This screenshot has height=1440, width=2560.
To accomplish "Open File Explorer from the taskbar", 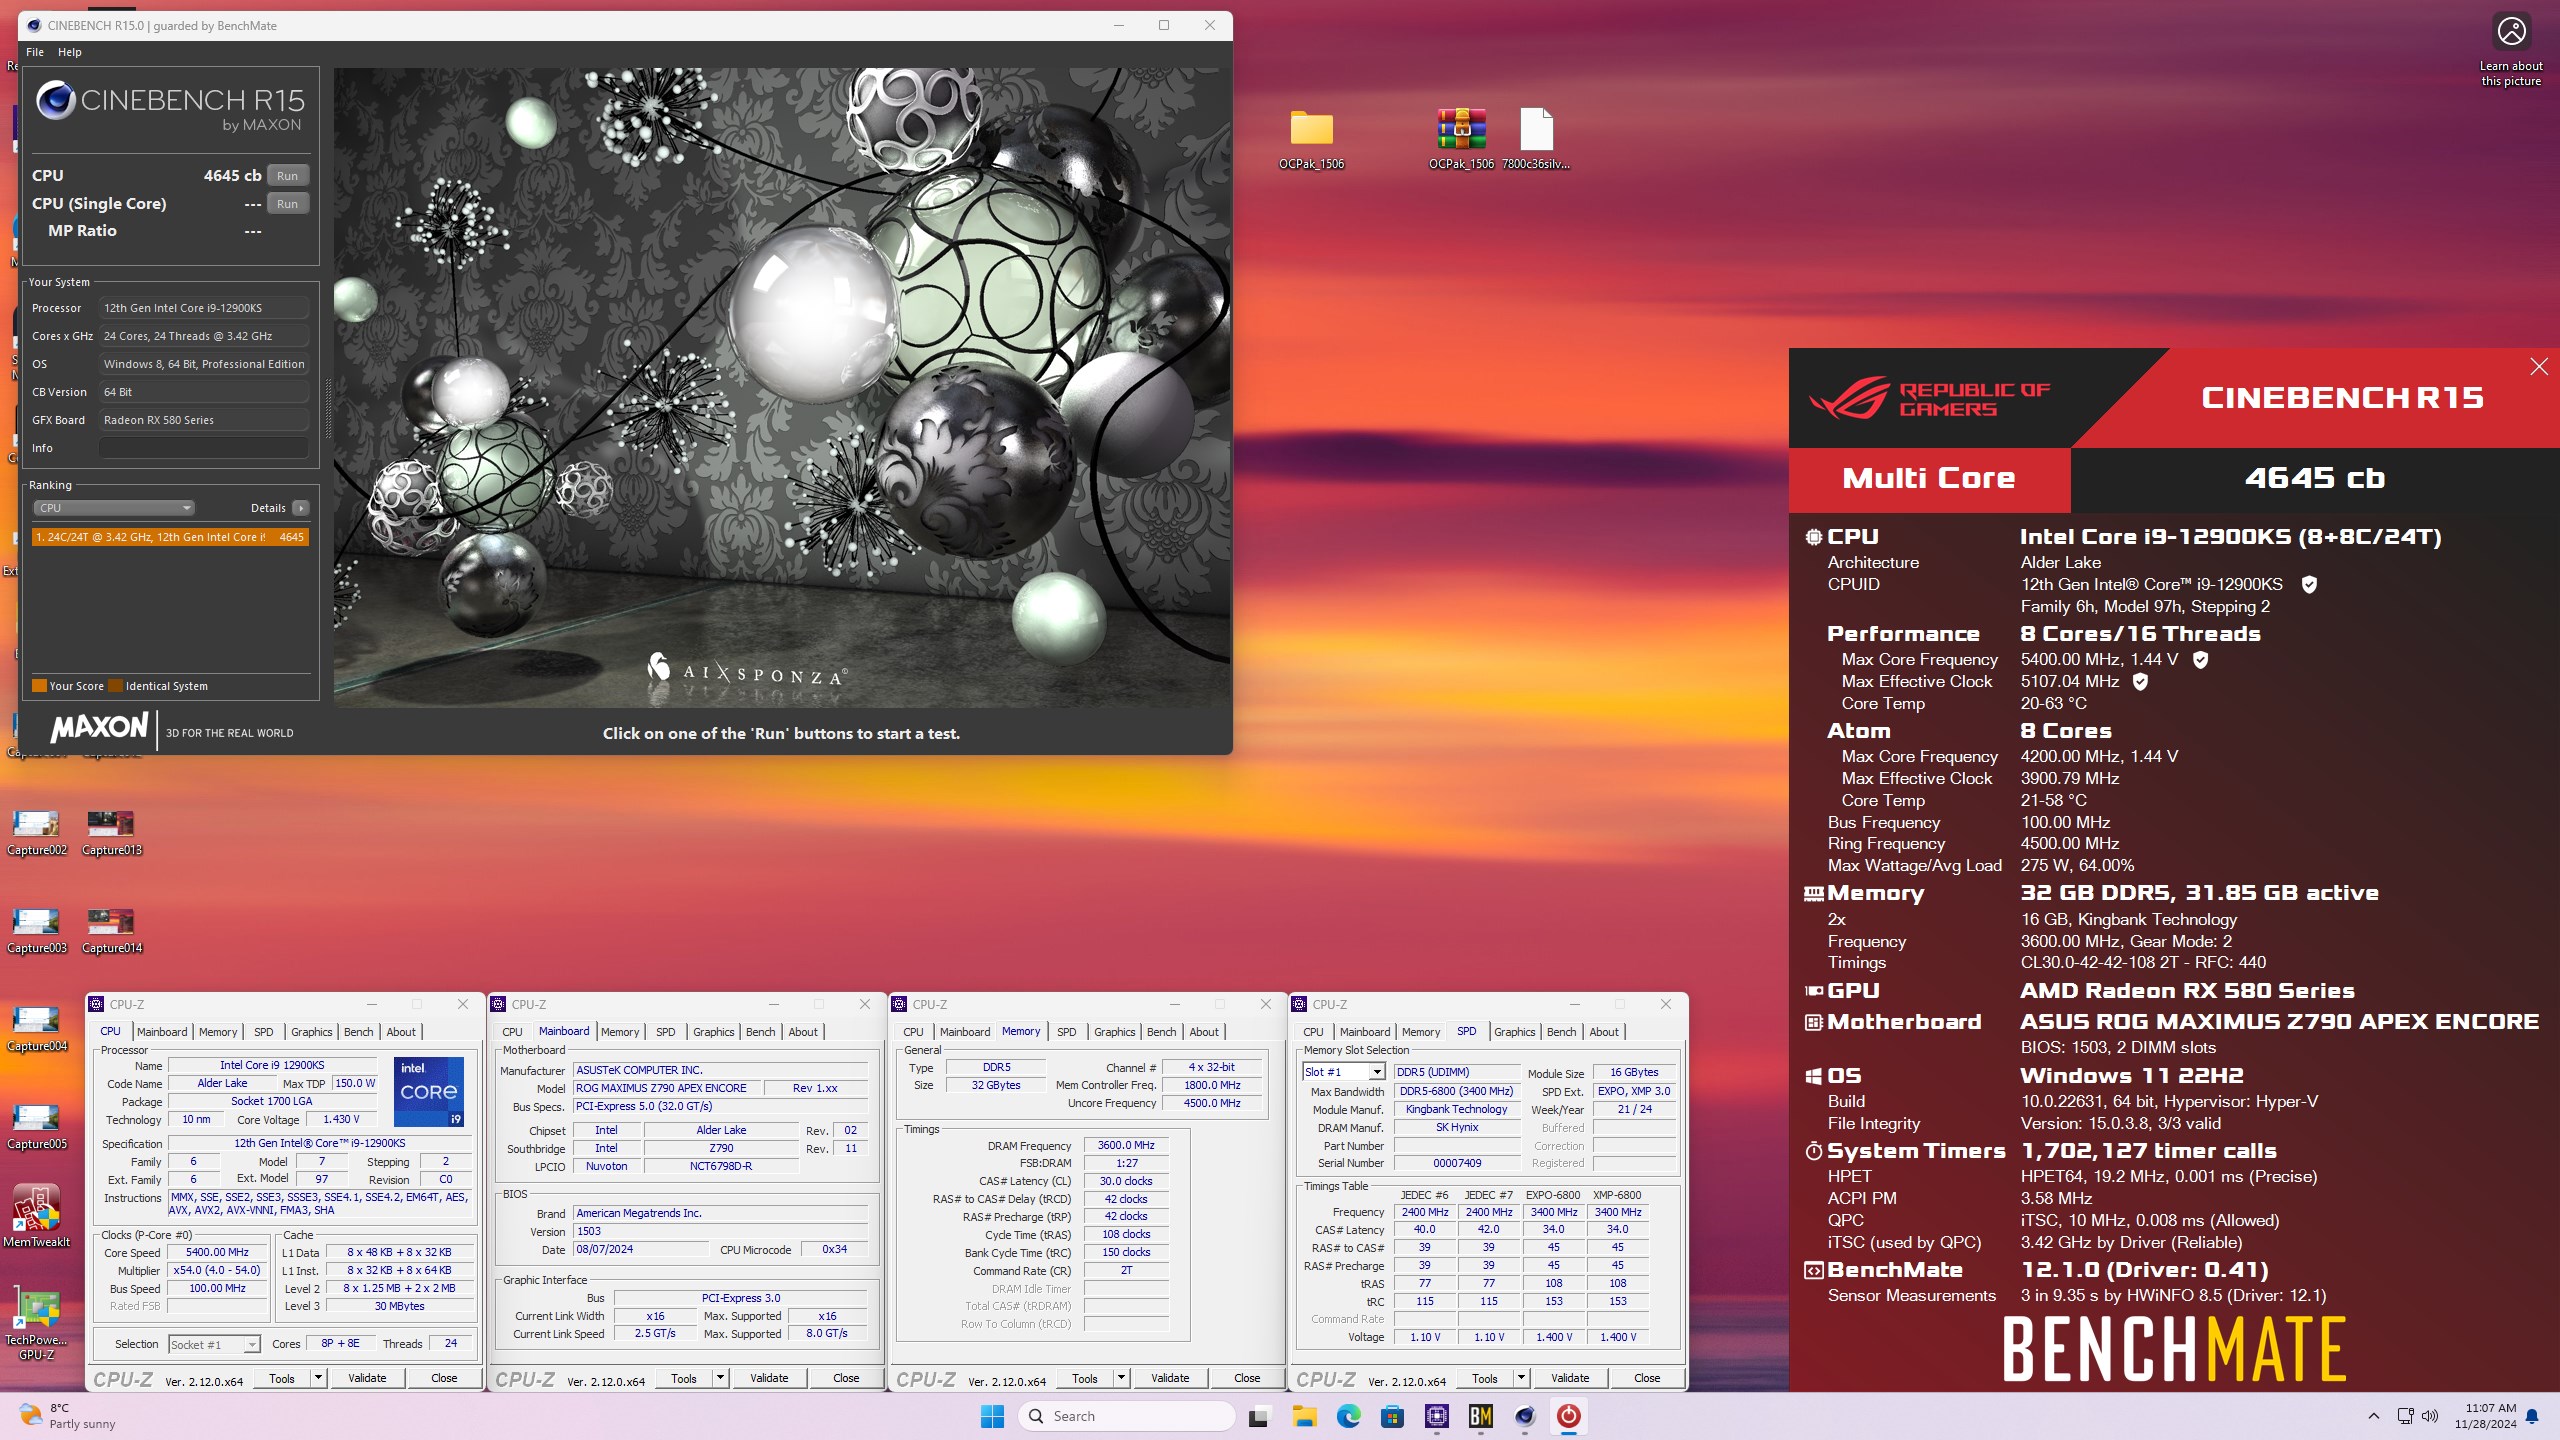I will click(1304, 1416).
